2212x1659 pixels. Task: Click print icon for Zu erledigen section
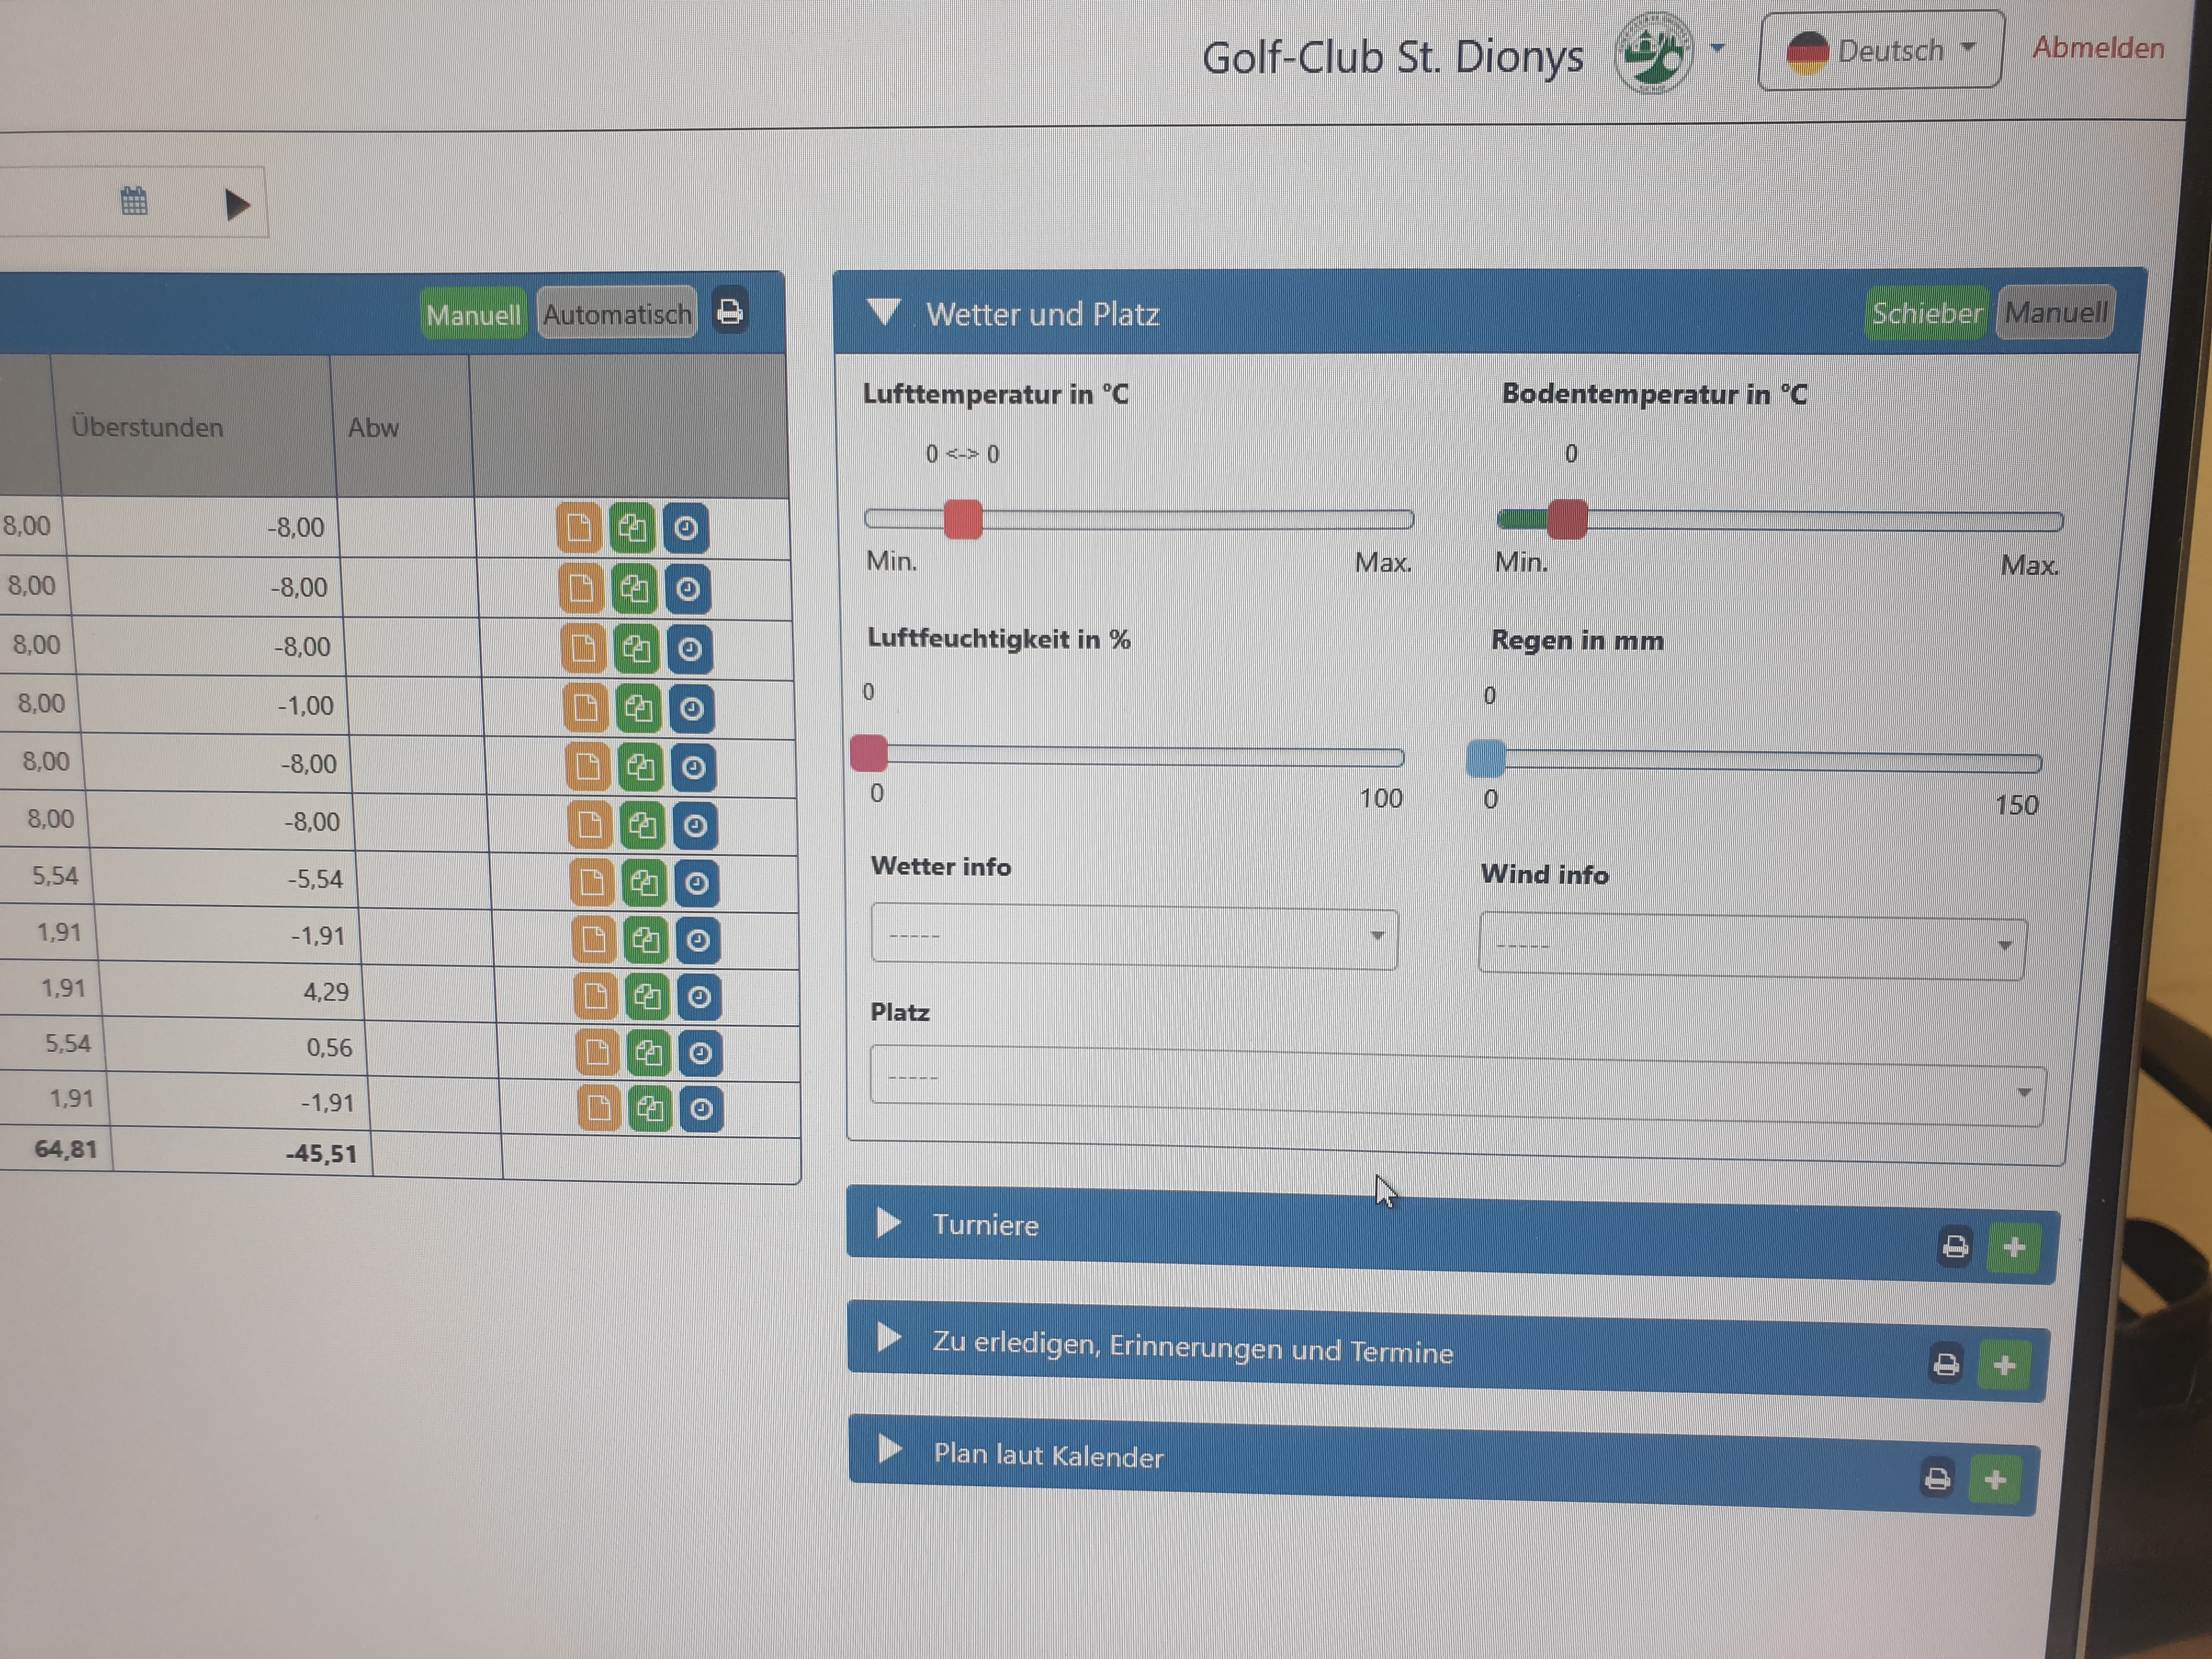1946,1364
